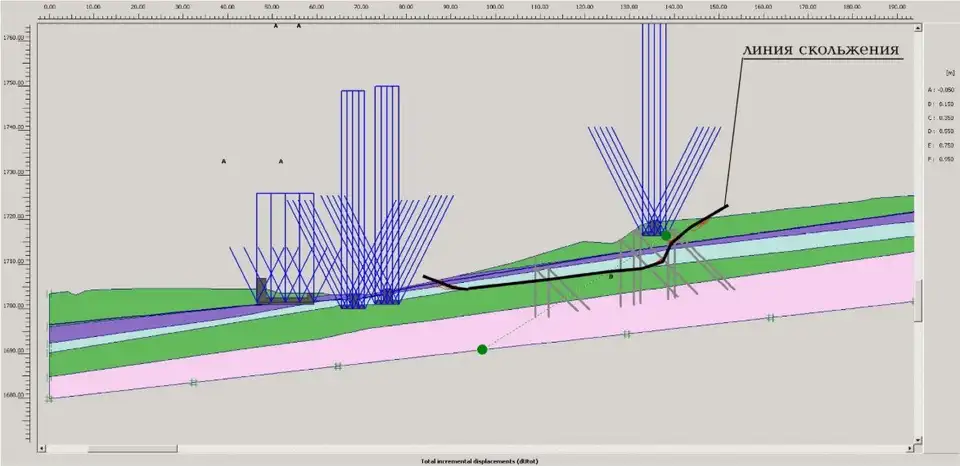This screenshot has width=960, height=466.
Task: Click the 1700.00 mark on vertical ruler
Action: pos(12,306)
